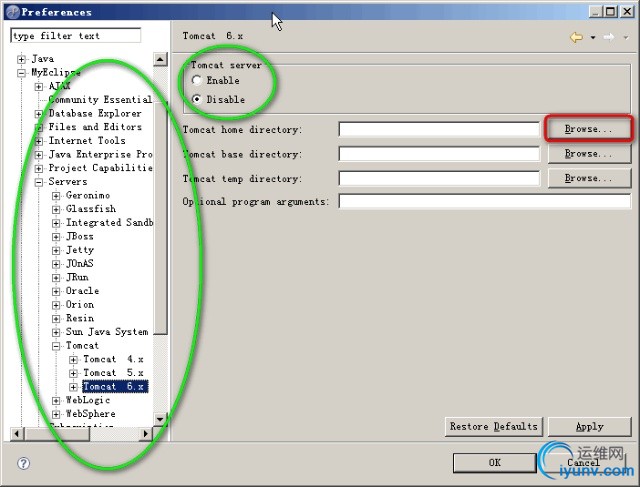This screenshot has height=487, width=640.
Task: Expand the AJAX tree node
Action: (39, 87)
